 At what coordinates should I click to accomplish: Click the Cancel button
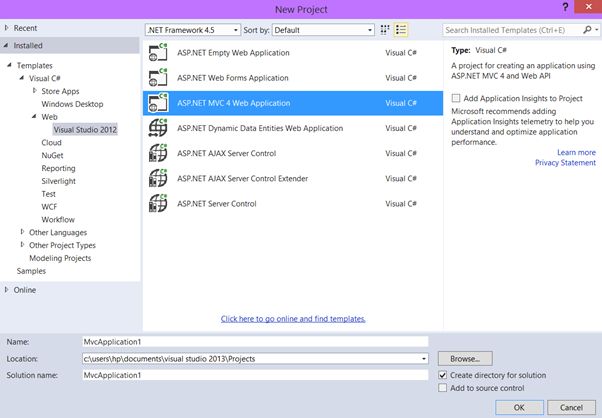coord(571,407)
